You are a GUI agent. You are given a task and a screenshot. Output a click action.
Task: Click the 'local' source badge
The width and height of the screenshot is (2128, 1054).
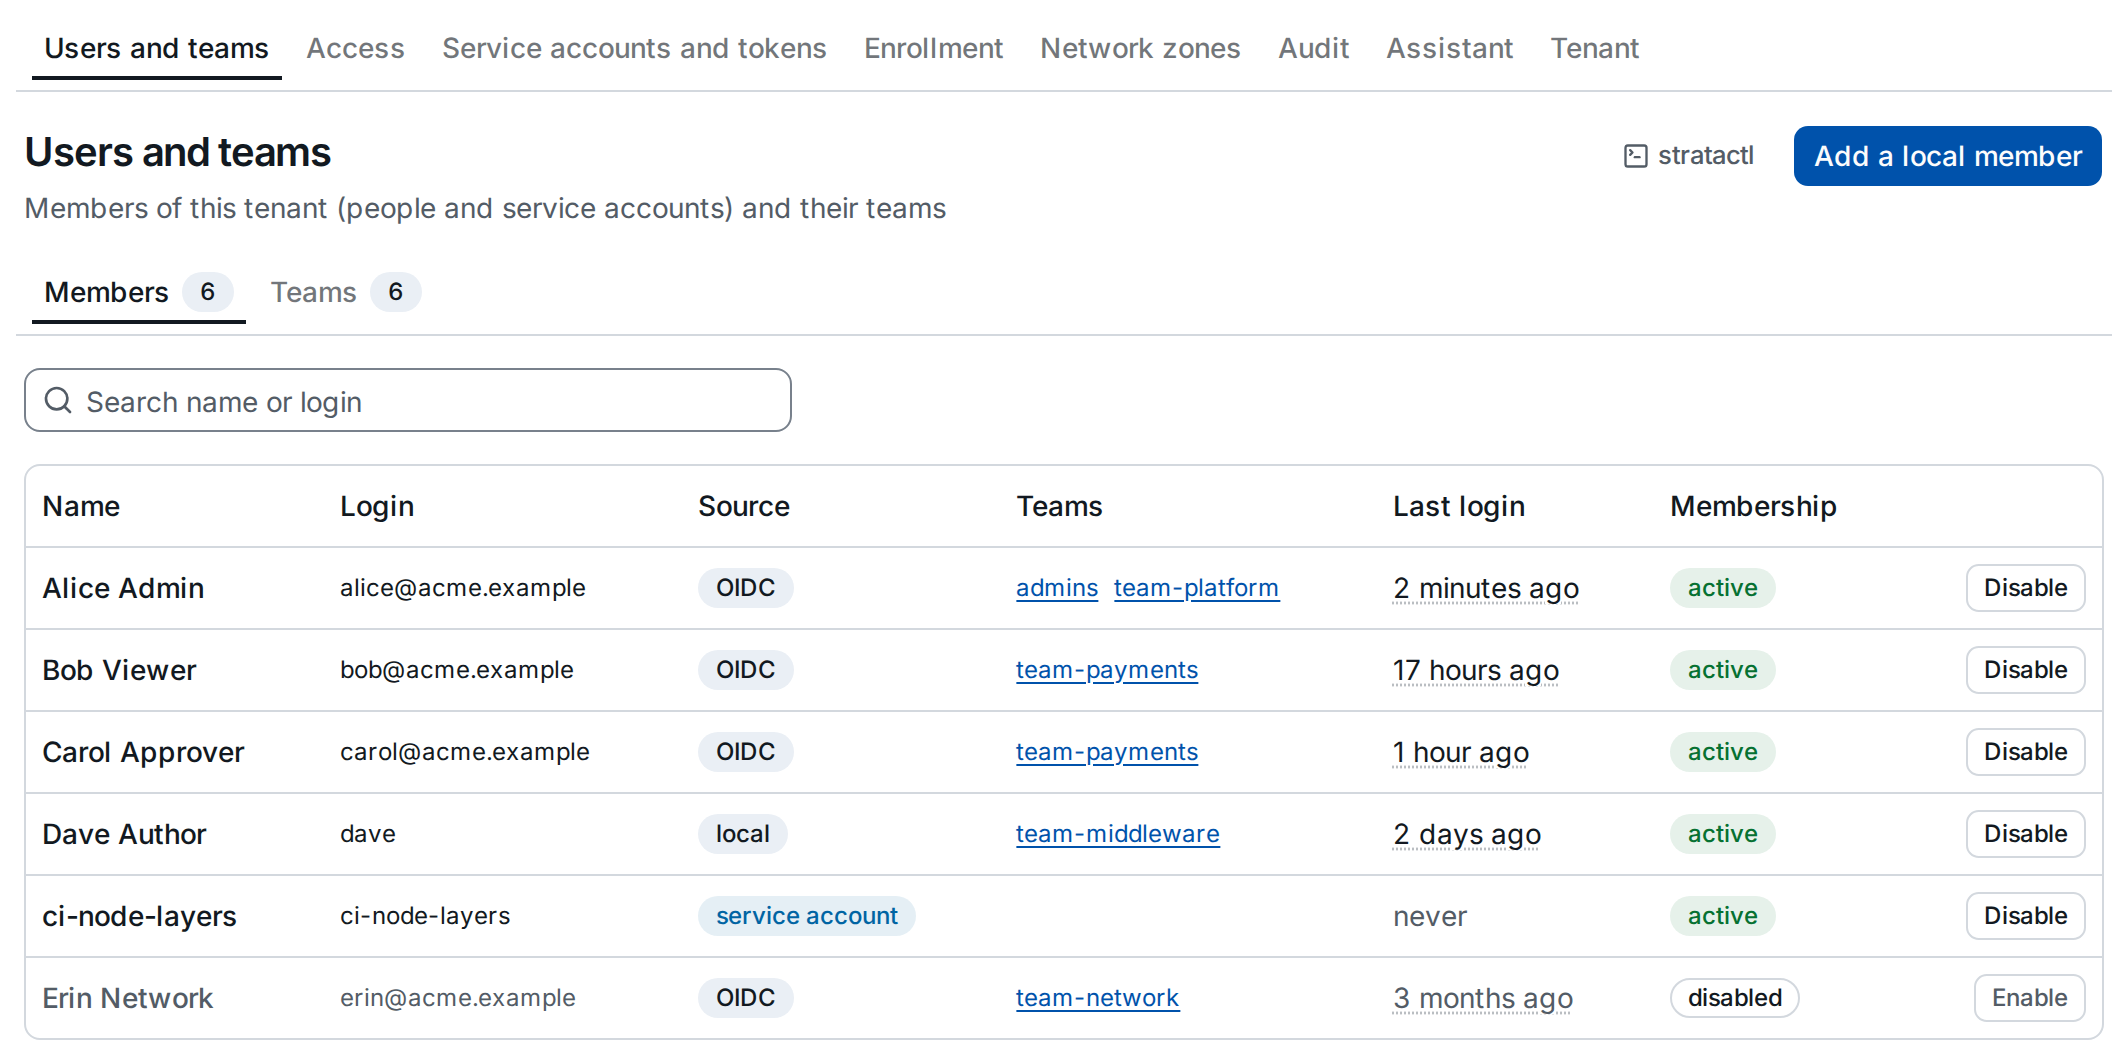743,834
